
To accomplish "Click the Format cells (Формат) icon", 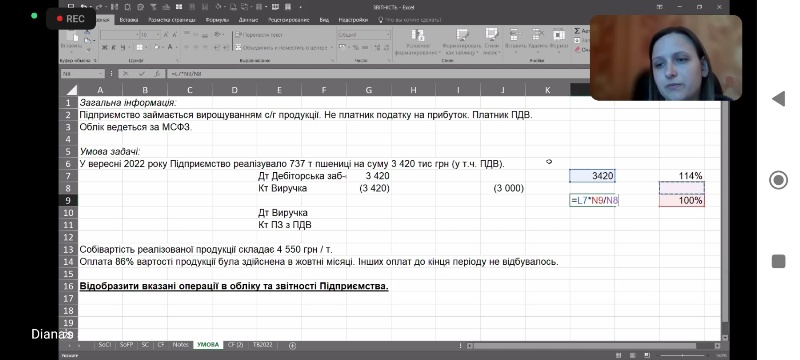I will [559, 35].
